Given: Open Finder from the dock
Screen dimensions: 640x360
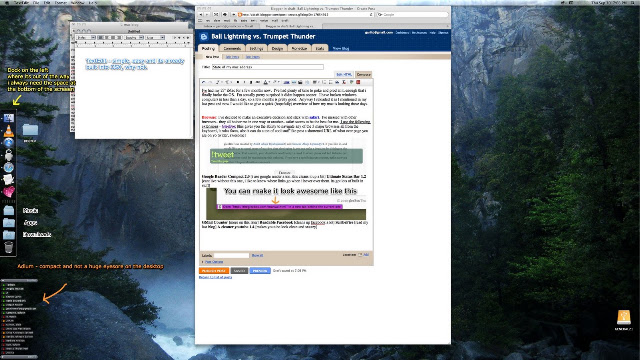Looking at the screenshot, I should tap(9, 118).
